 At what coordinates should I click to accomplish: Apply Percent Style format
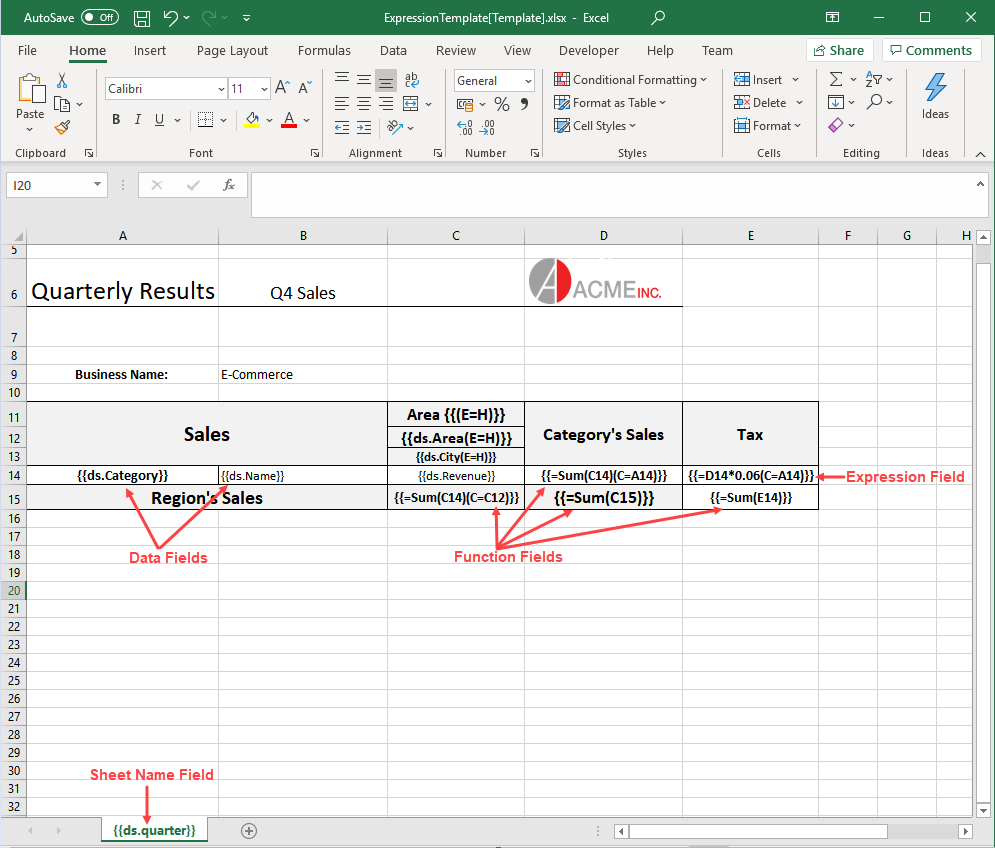tap(501, 104)
